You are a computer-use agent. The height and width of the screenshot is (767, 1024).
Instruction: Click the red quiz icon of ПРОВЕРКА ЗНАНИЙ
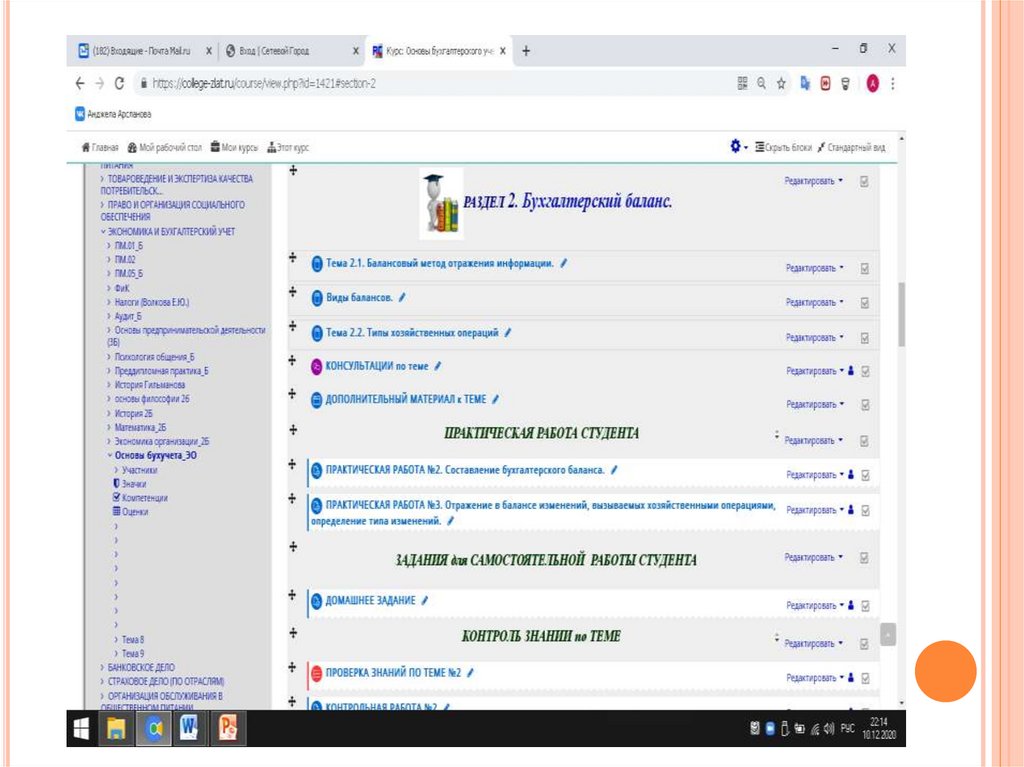[317, 673]
